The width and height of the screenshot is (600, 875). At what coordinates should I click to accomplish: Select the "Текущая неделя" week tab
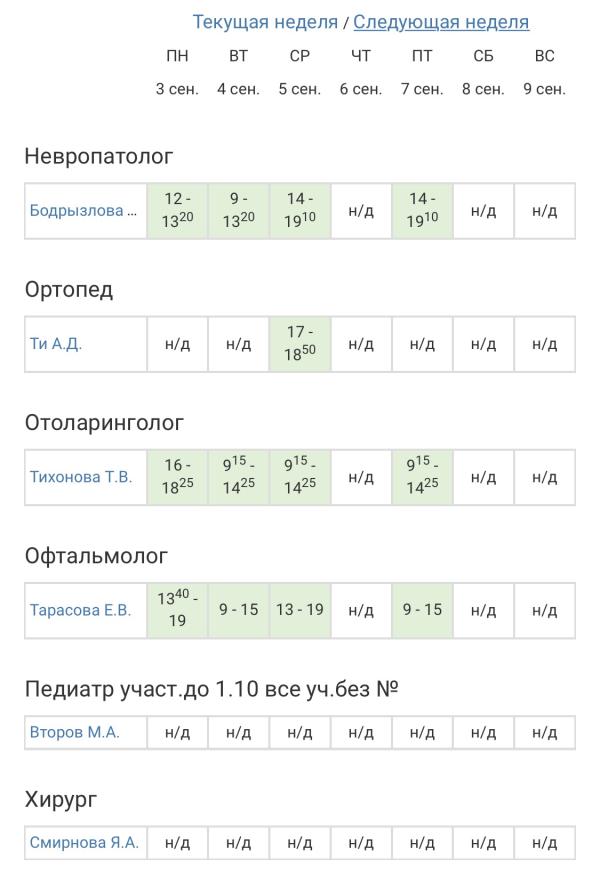(264, 22)
